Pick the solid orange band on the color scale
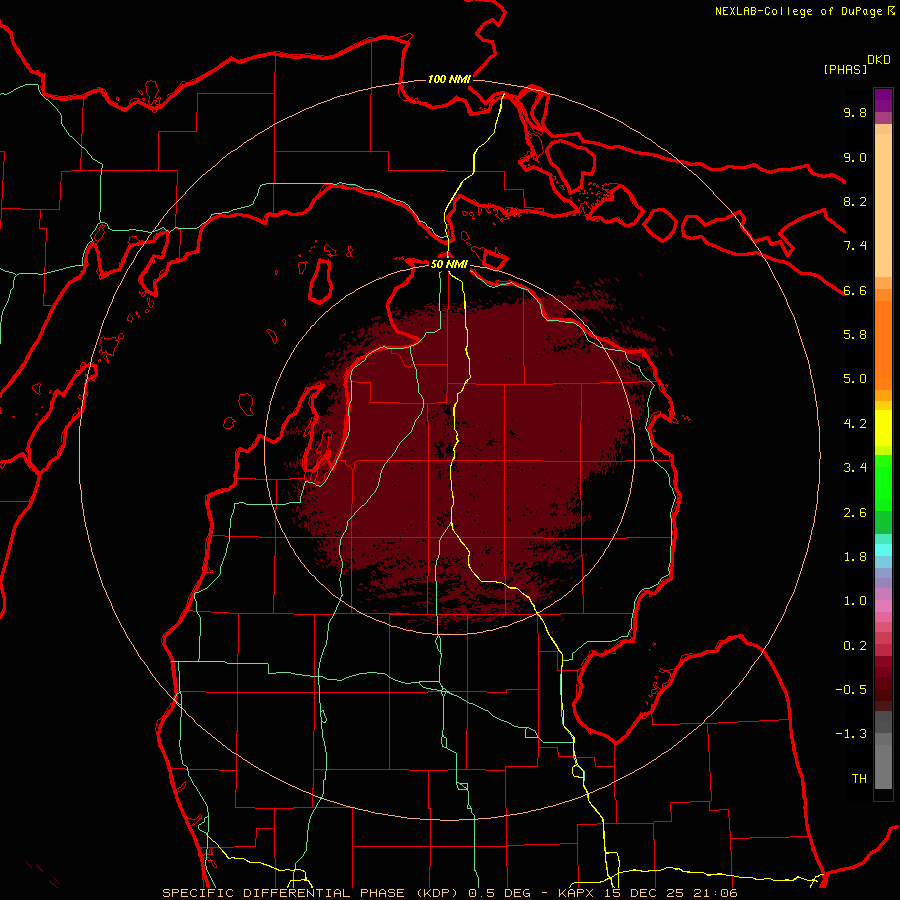 coord(883,344)
